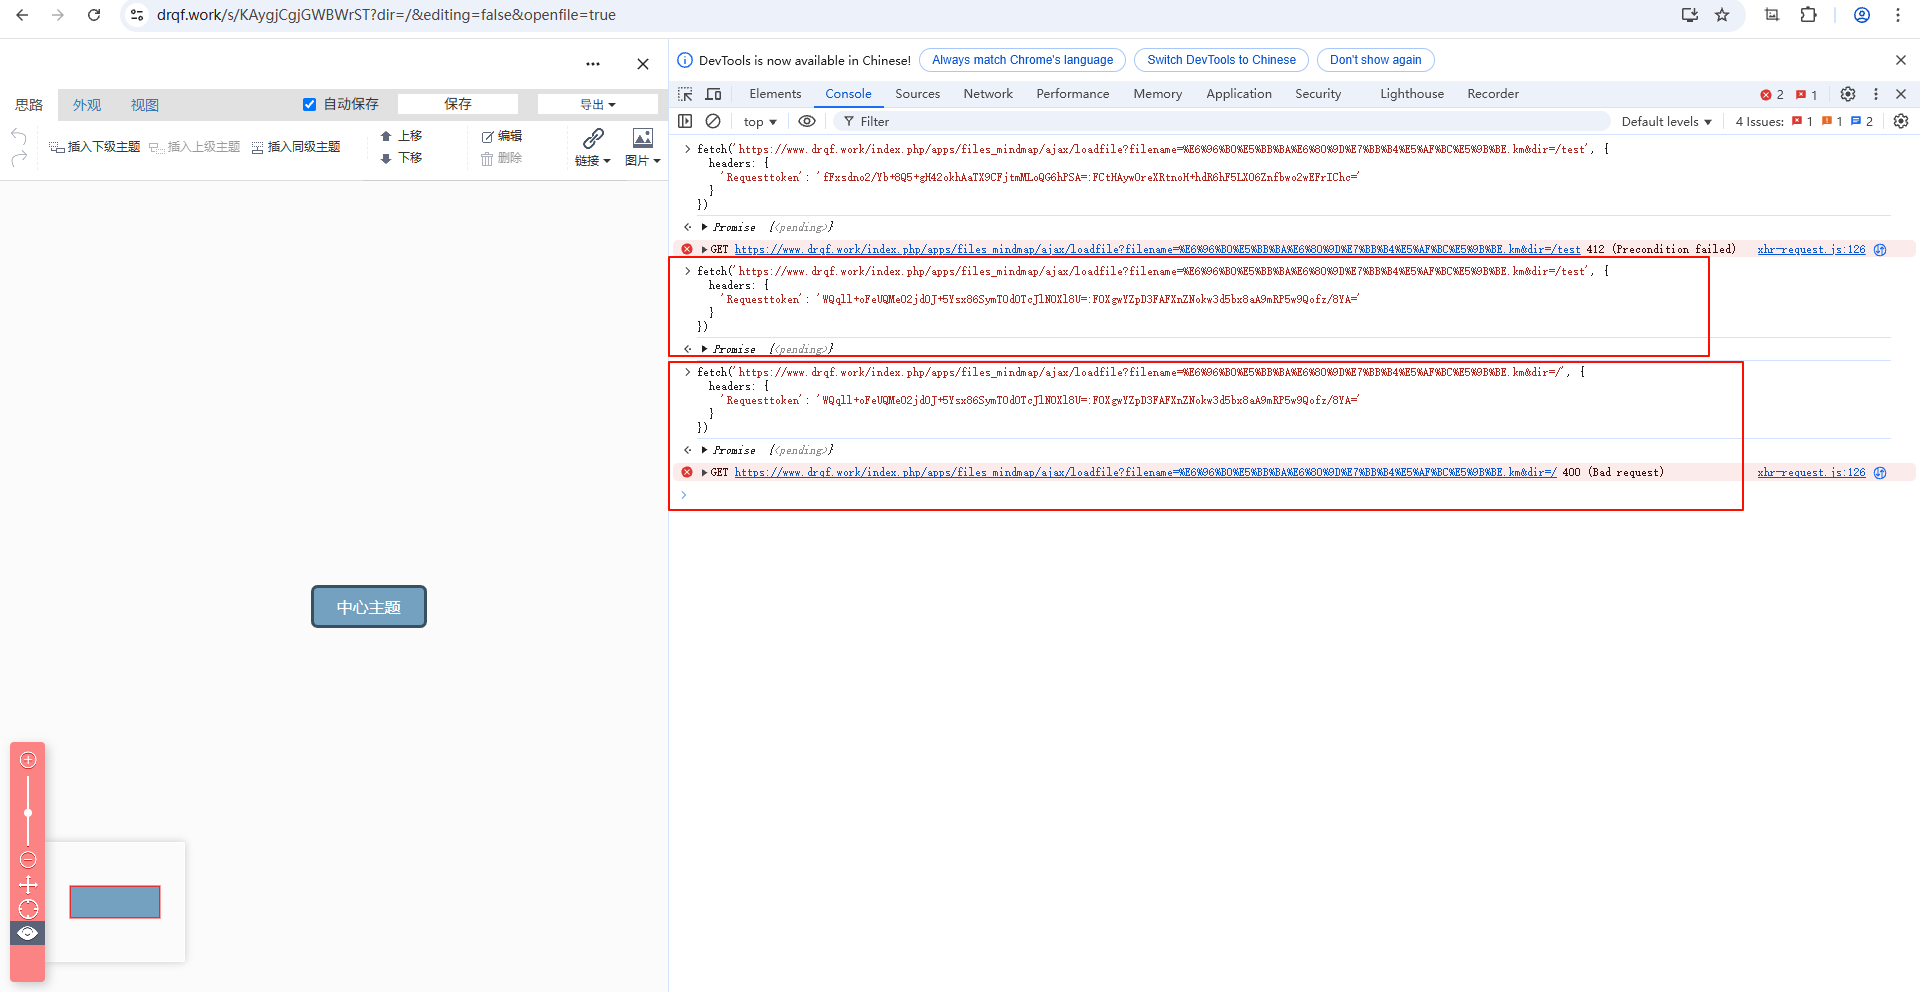Open the browser extensions puzzle icon
The height and width of the screenshot is (992, 1920).
point(1808,15)
